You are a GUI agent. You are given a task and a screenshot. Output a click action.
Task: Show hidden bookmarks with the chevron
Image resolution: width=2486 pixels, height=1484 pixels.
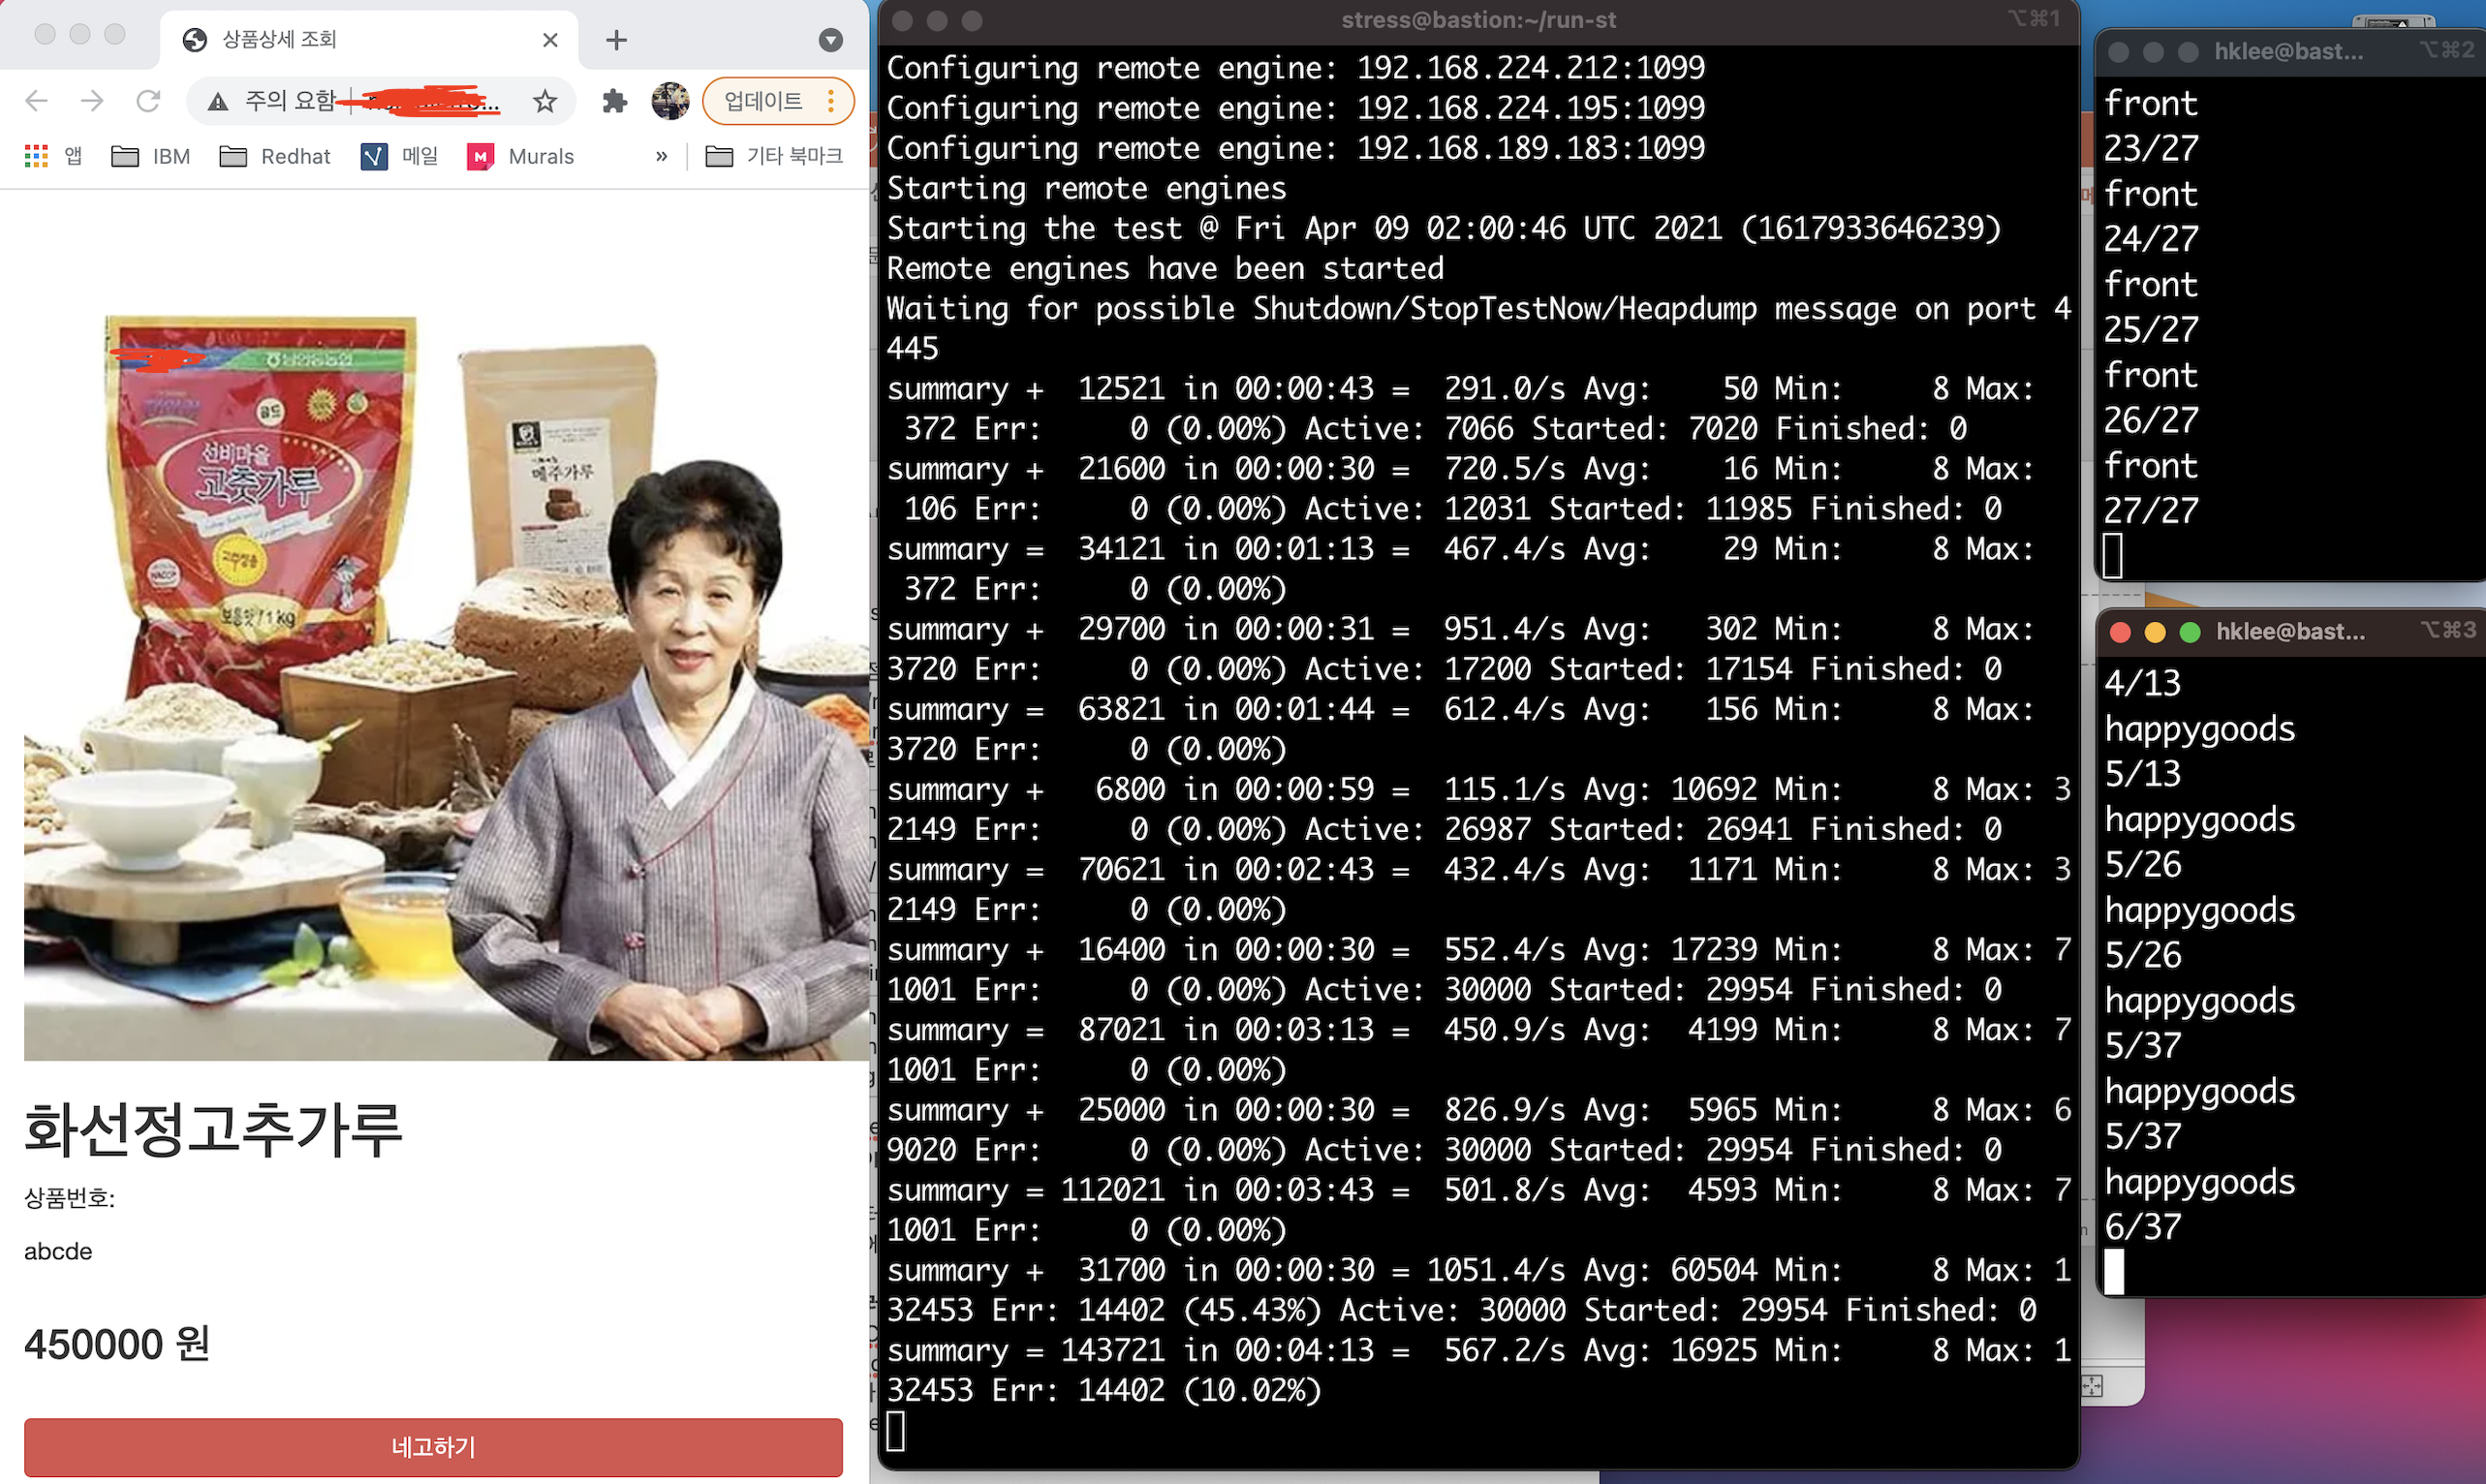[661, 156]
